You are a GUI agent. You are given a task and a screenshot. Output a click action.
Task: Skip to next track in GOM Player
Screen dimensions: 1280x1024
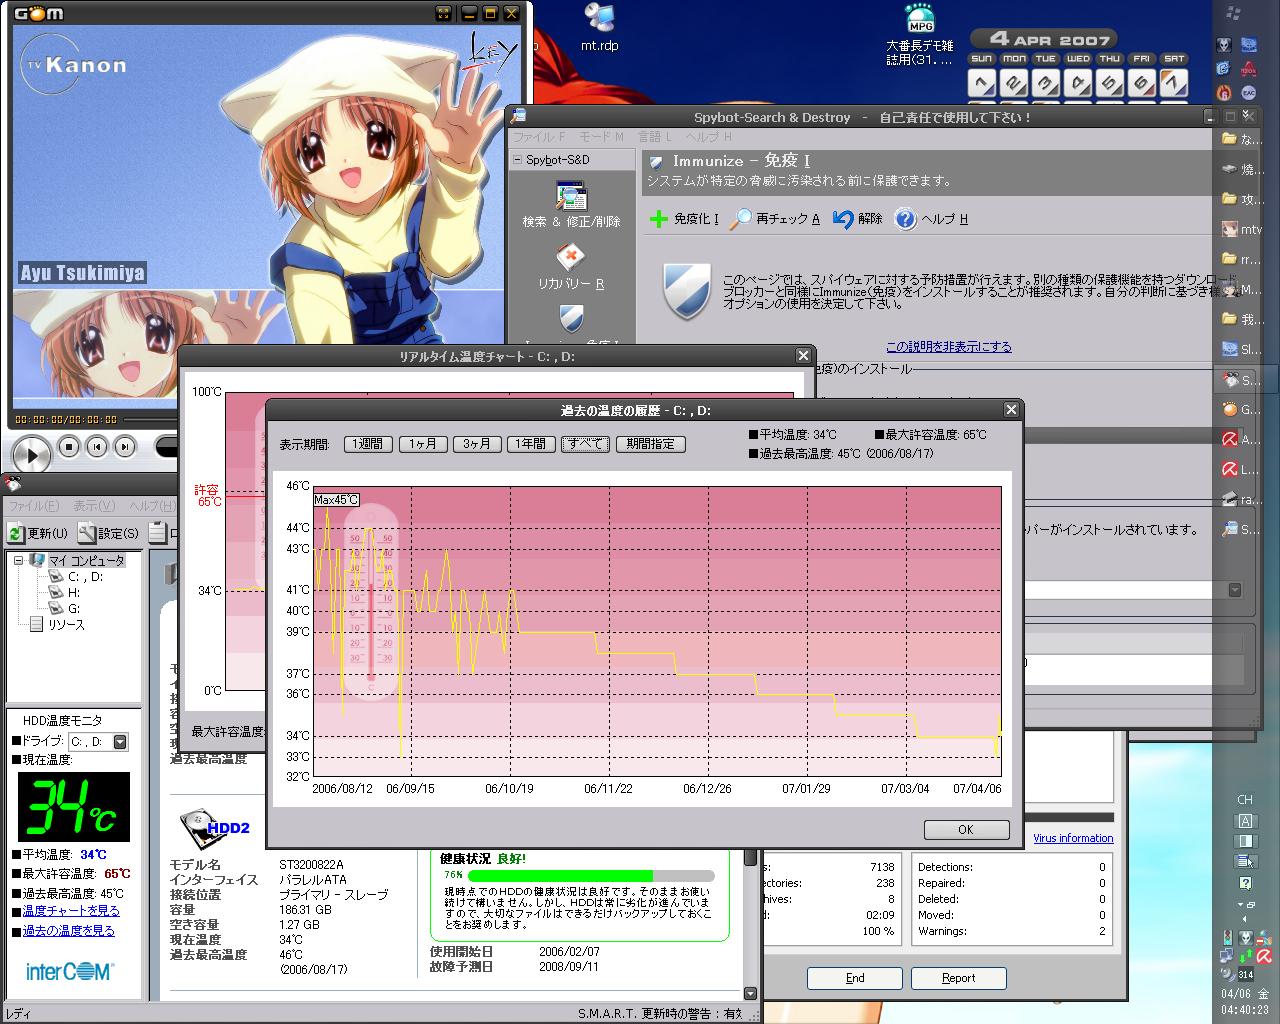124,447
